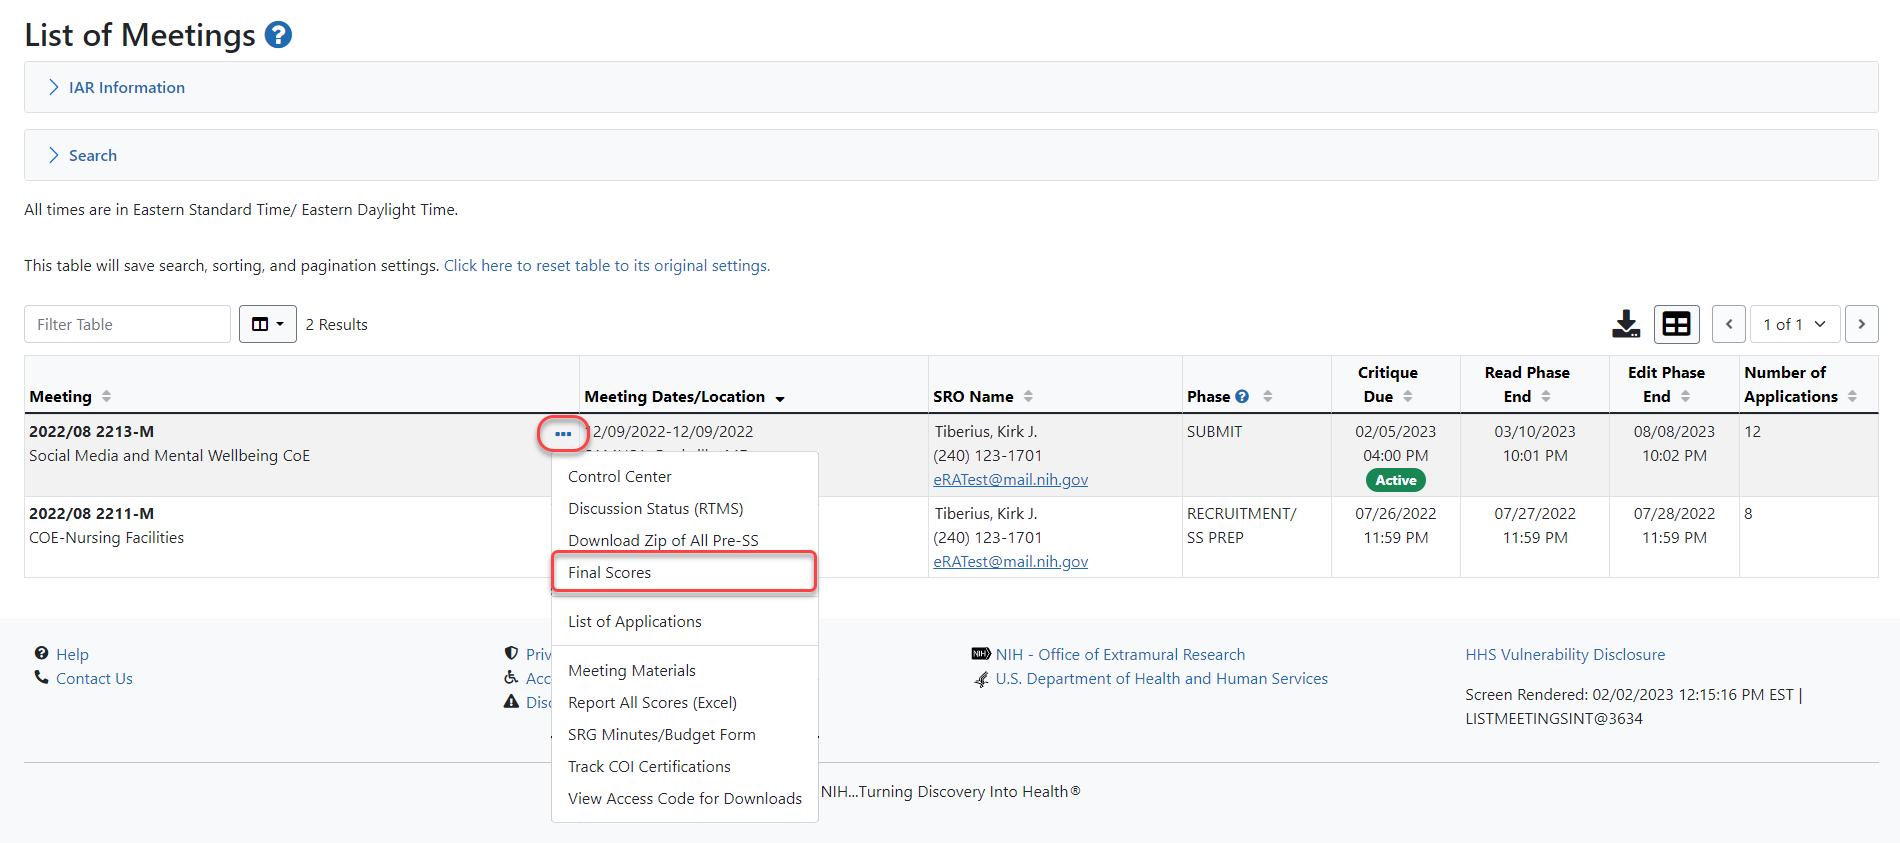This screenshot has height=843, width=1900.
Task: Sort by the Meeting column arrows
Action: pyautogui.click(x=106, y=397)
